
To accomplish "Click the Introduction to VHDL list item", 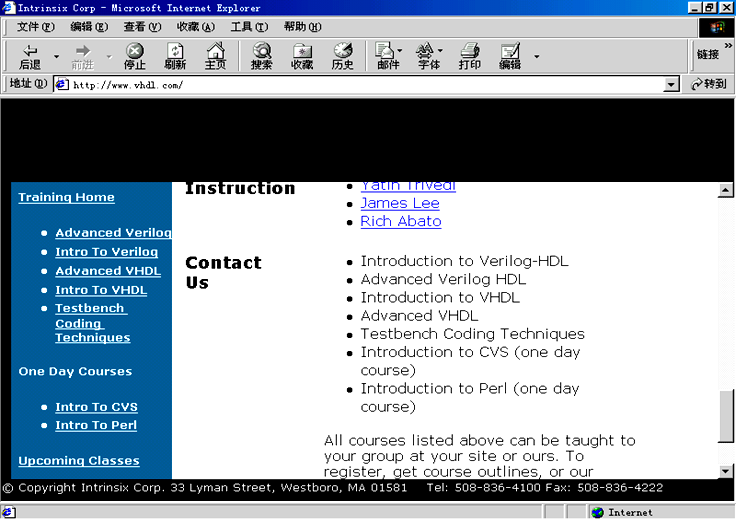I will pos(440,298).
